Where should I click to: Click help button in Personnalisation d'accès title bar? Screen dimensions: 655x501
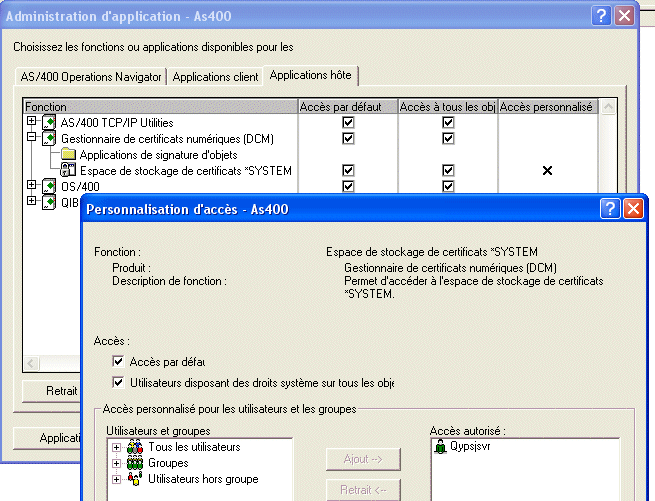[x=610, y=208]
